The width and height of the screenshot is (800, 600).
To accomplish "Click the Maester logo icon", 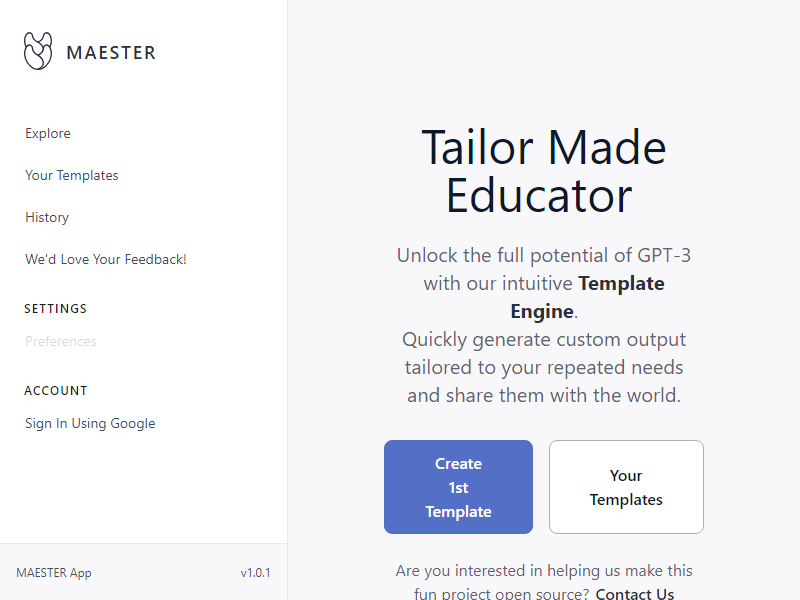I will [x=38, y=51].
